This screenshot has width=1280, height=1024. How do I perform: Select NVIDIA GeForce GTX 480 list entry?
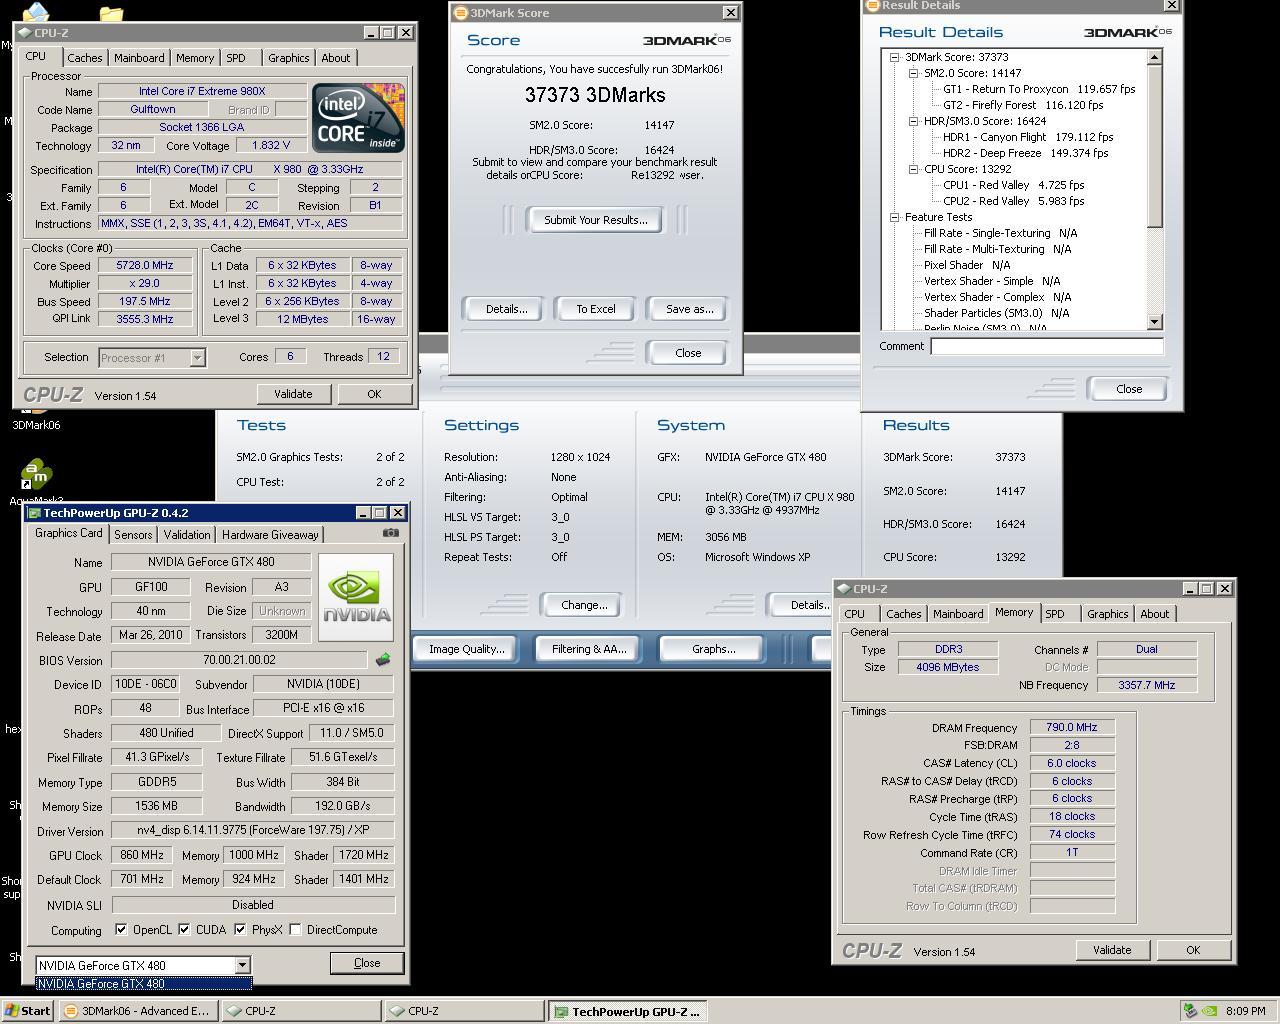click(x=143, y=984)
